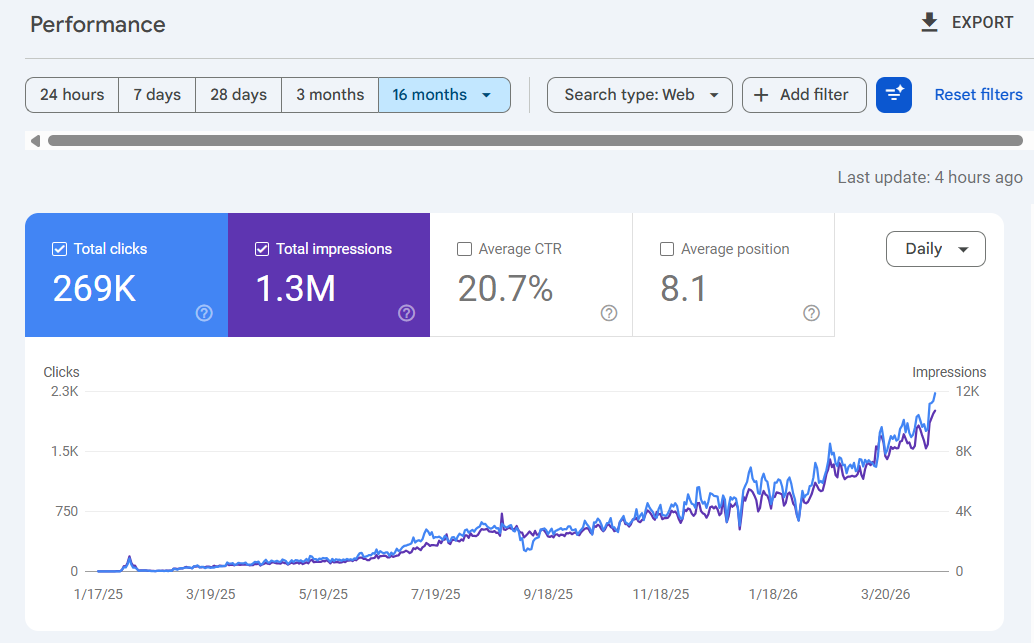Click the Reset filters link
Image resolution: width=1034 pixels, height=643 pixels.
tap(978, 95)
